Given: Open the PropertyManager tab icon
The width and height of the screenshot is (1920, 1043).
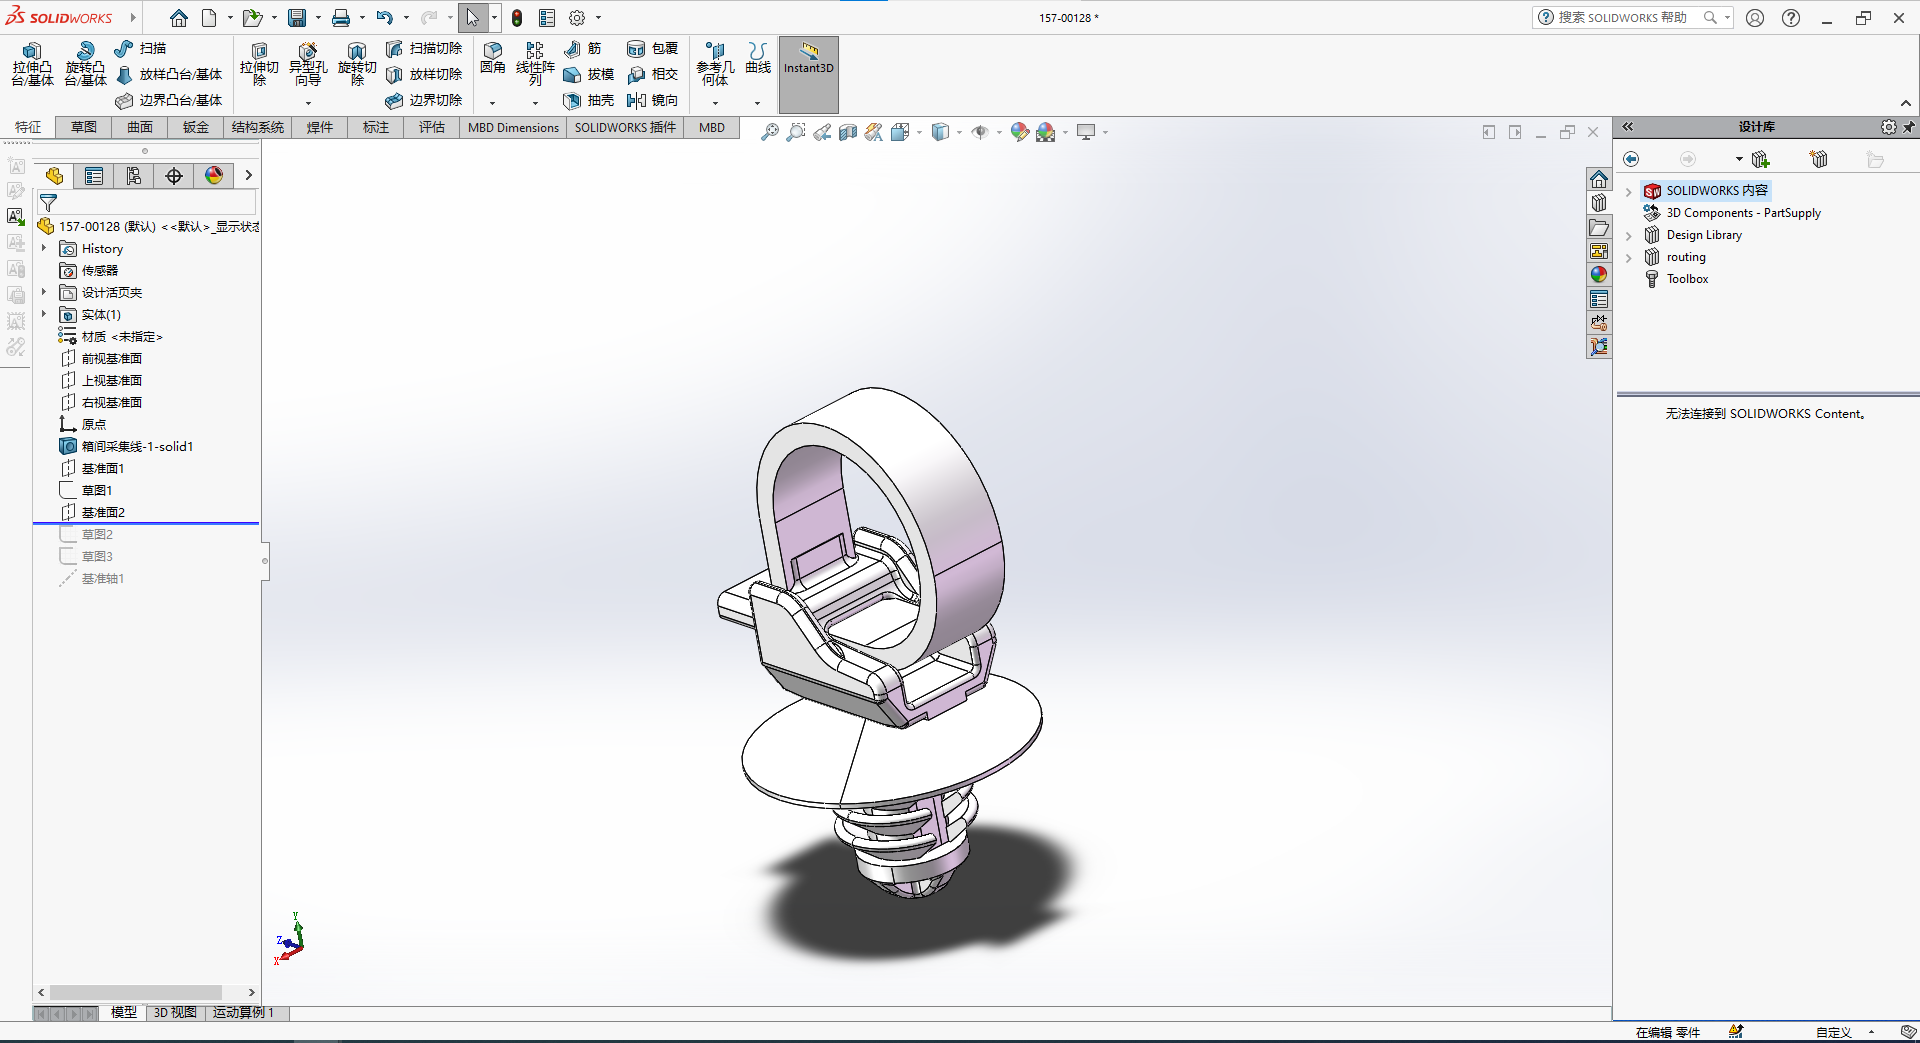Looking at the screenshot, I should [94, 176].
